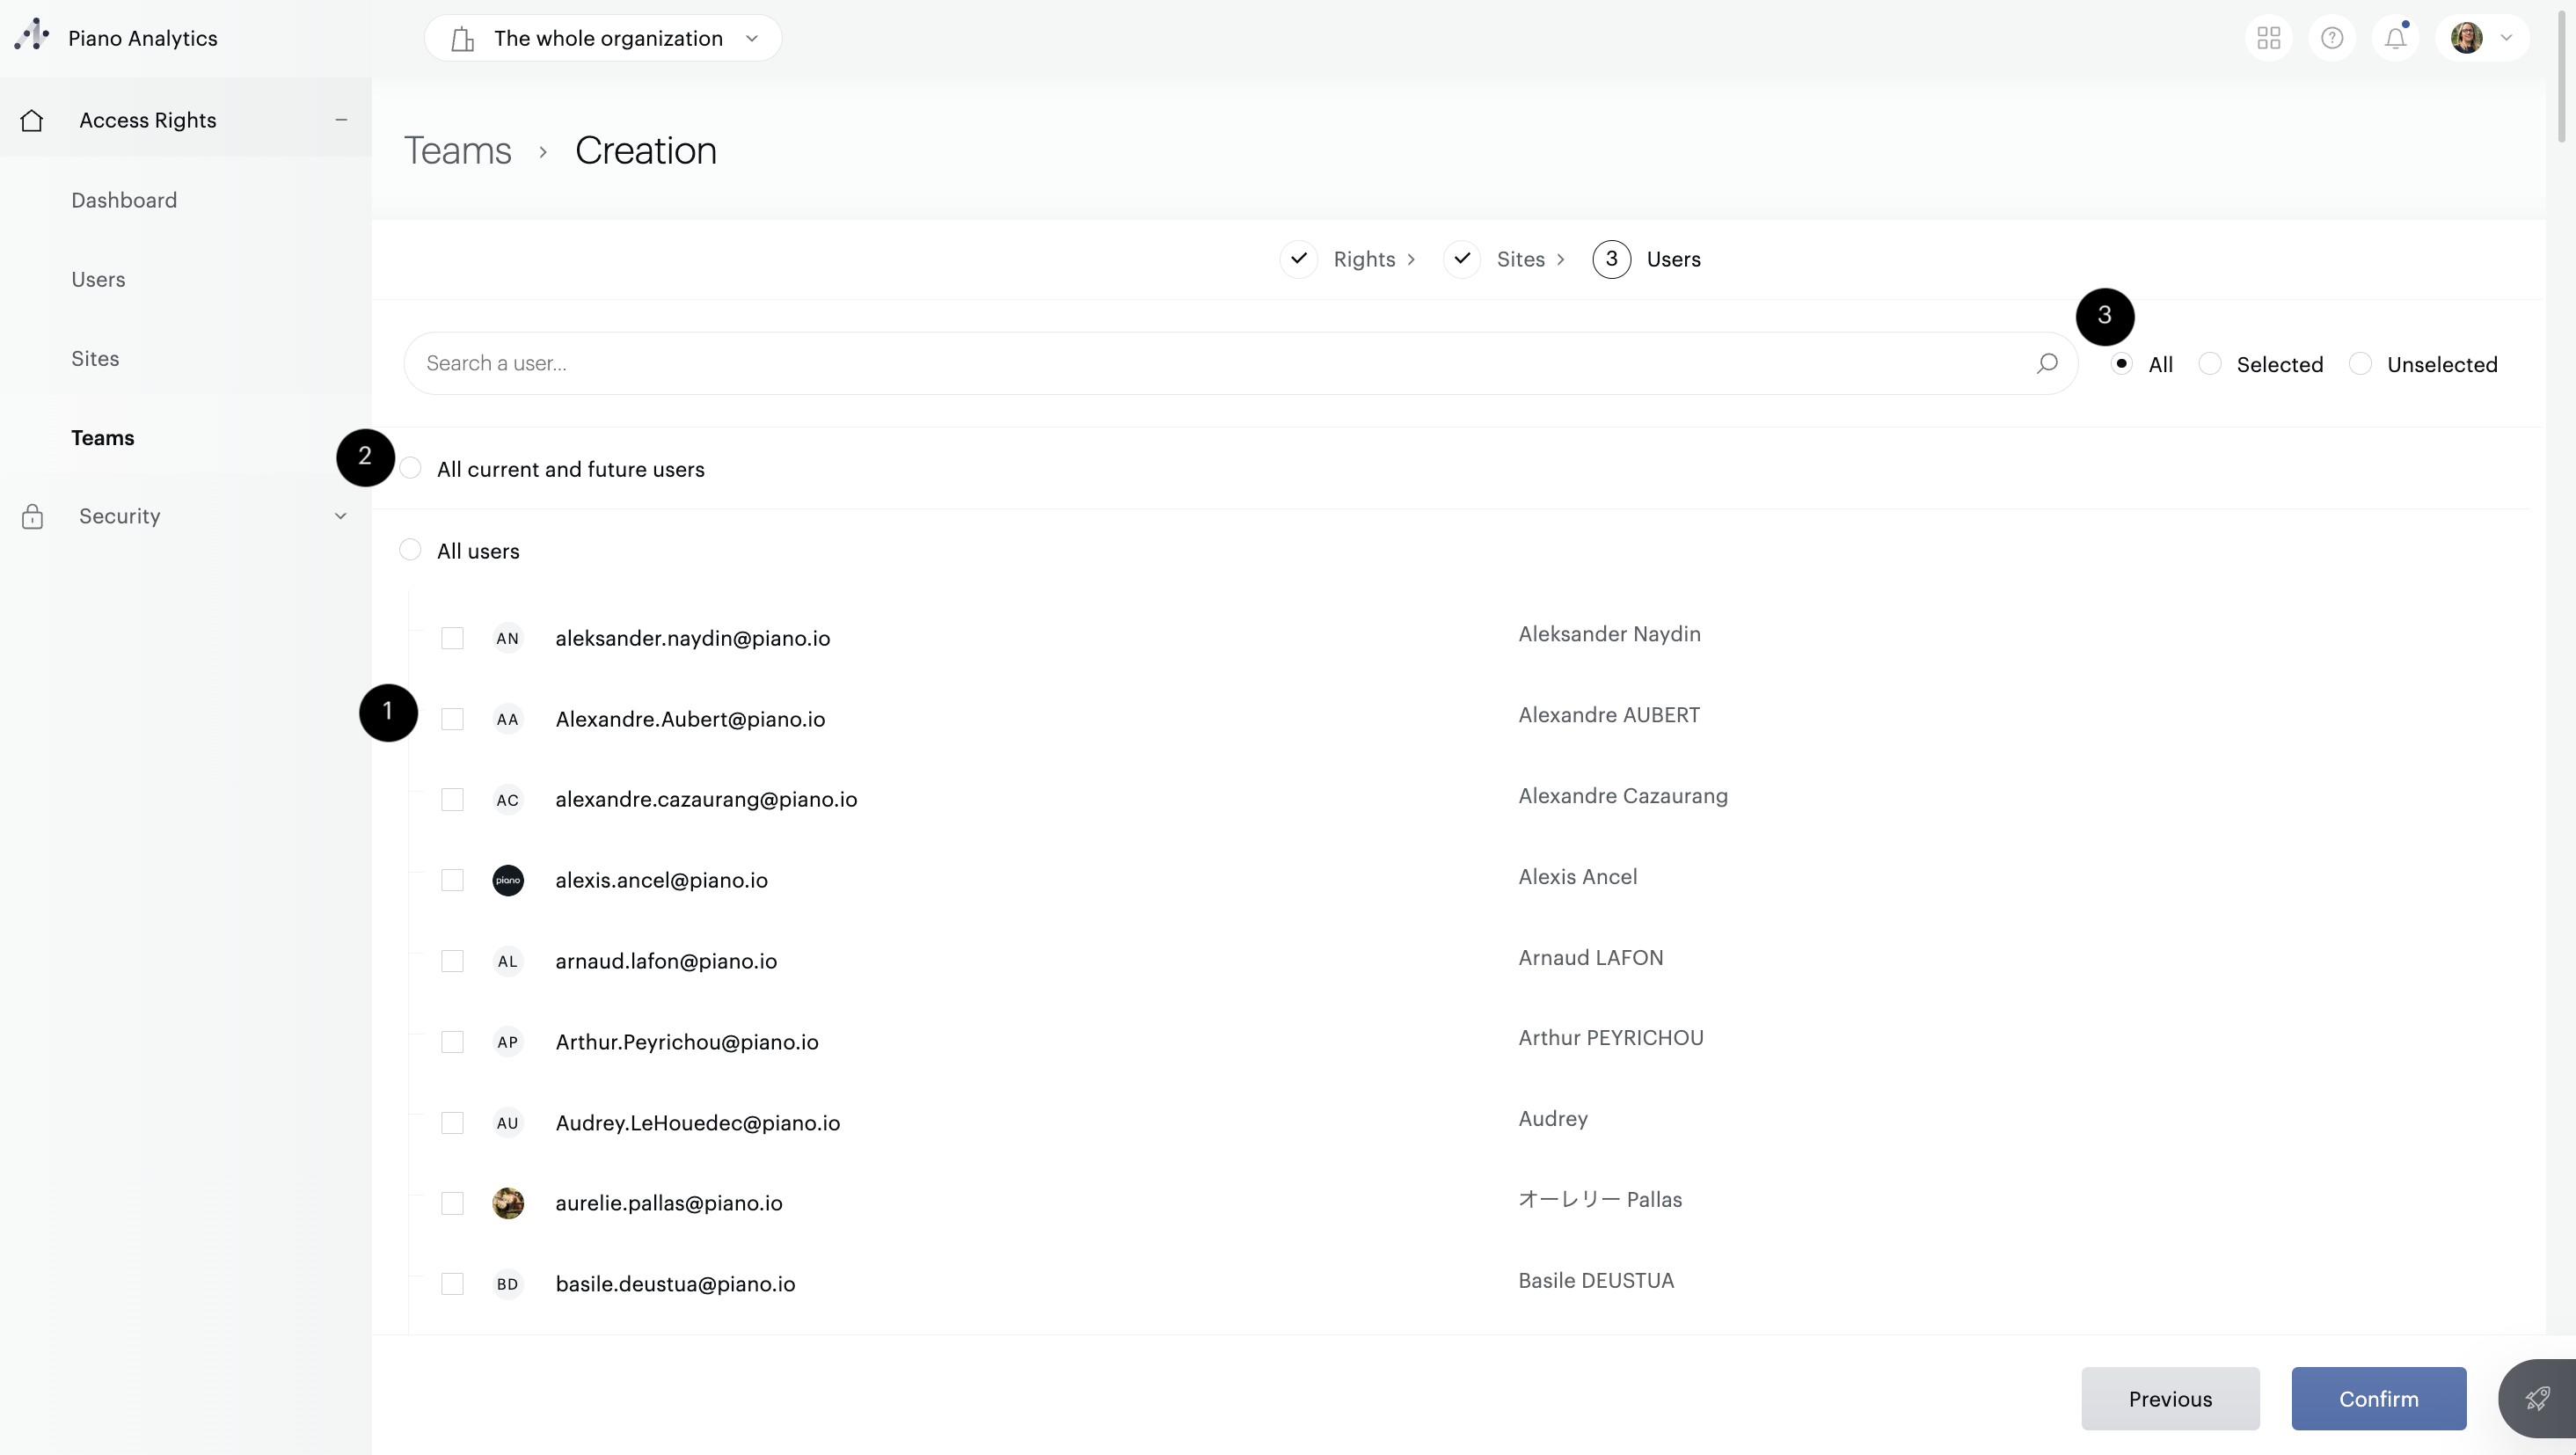2576x1455 pixels.
Task: Click the rocket icon button
Action: (x=2536, y=1397)
